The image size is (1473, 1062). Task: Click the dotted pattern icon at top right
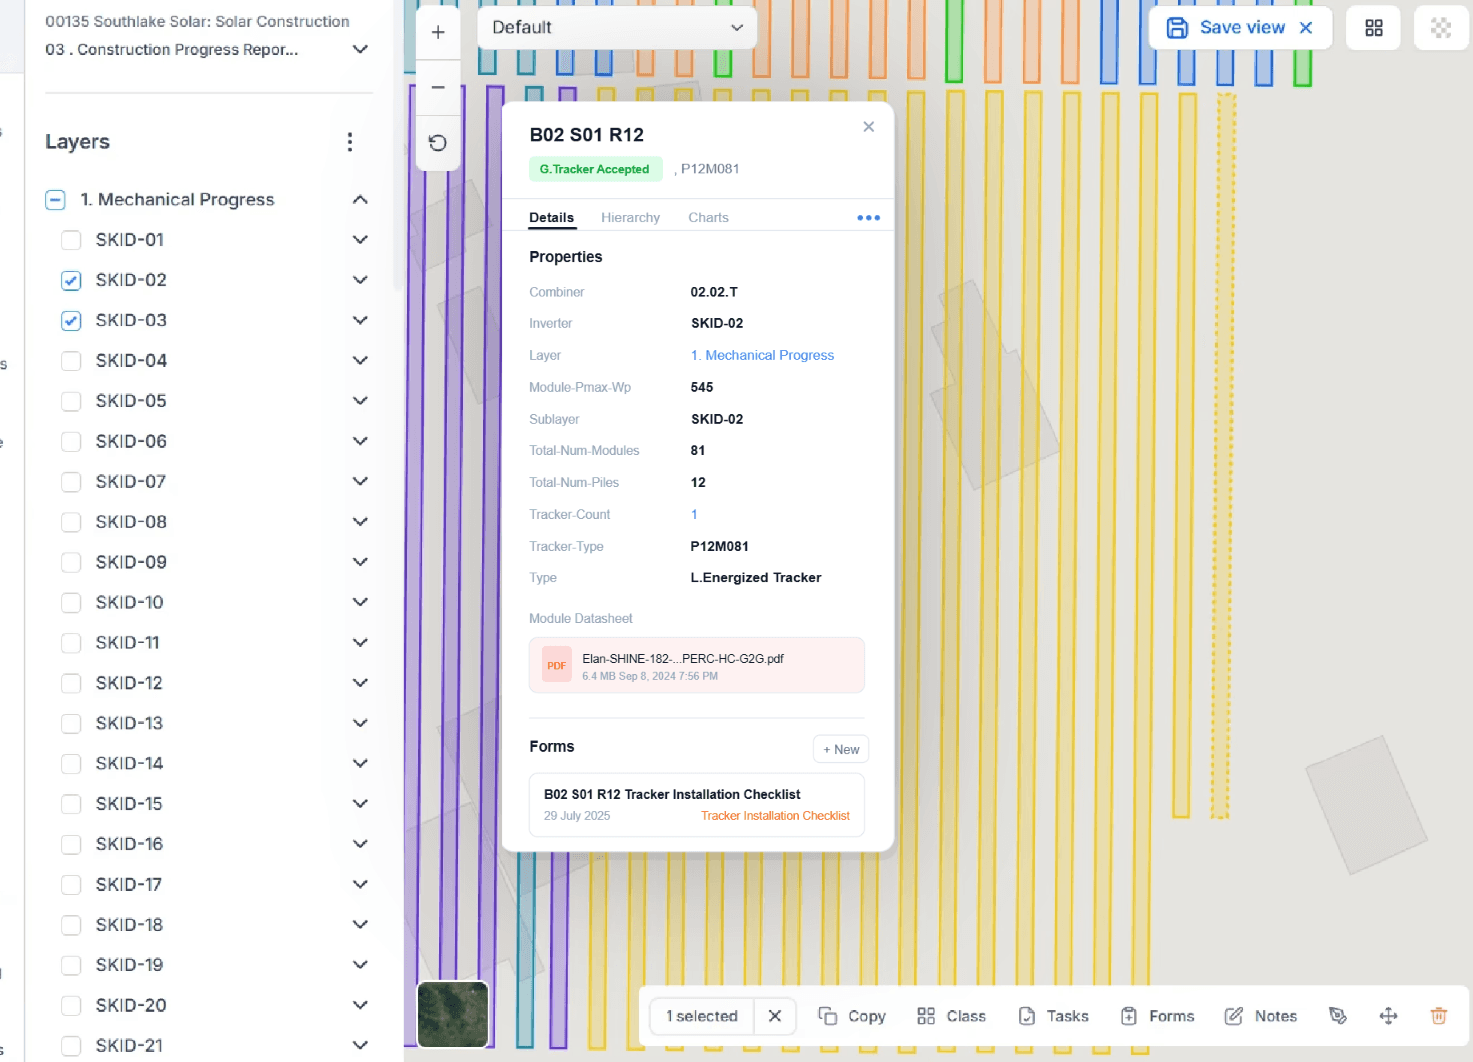[1441, 28]
